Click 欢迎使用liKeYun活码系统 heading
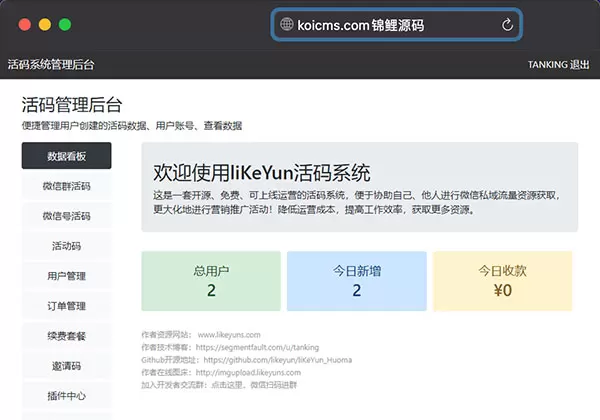Viewport: 600px width, 420px height. tap(262, 173)
